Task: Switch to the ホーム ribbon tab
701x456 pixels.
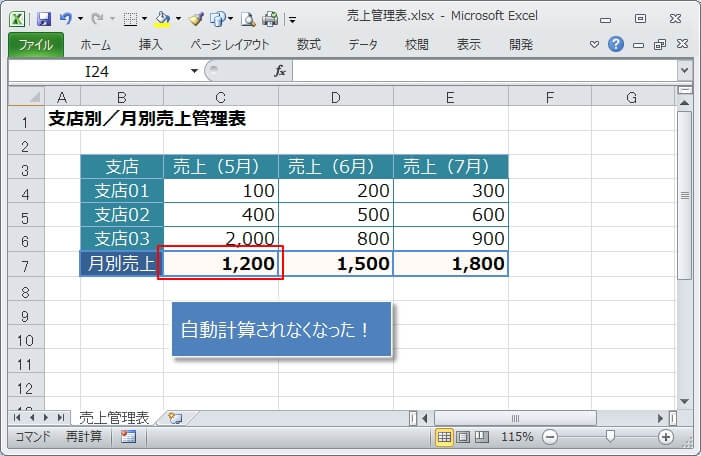Action: [96, 45]
